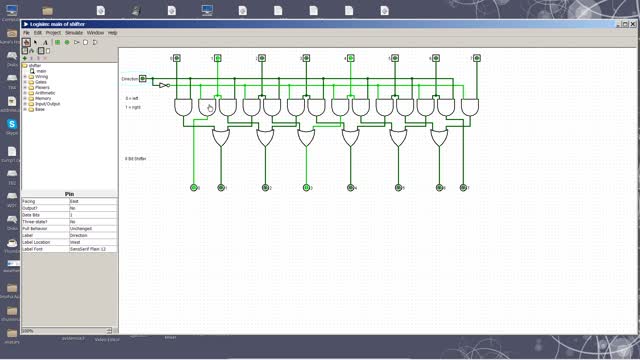Click the zoom level stepper arrows
Screen dimensions: 640x360
point(109,331)
